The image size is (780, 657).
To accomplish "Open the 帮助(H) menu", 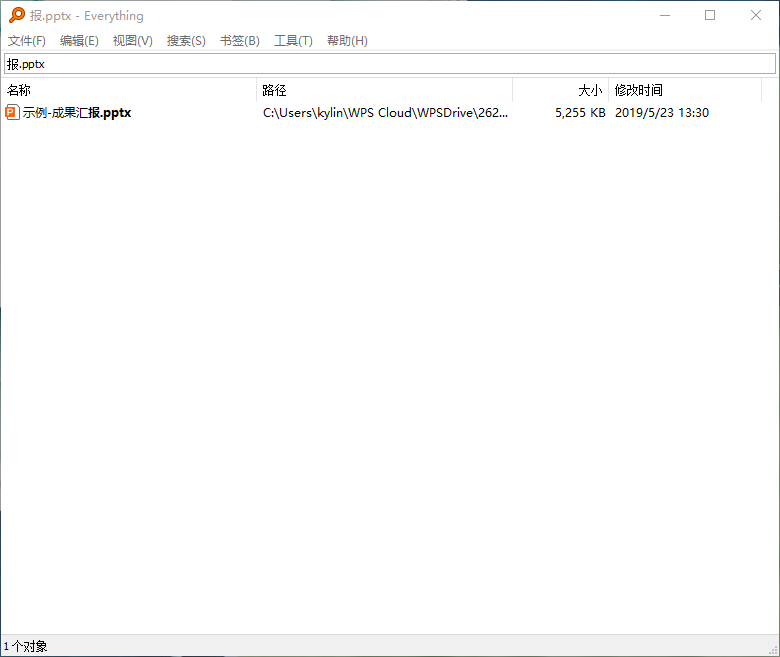I will click(347, 41).
